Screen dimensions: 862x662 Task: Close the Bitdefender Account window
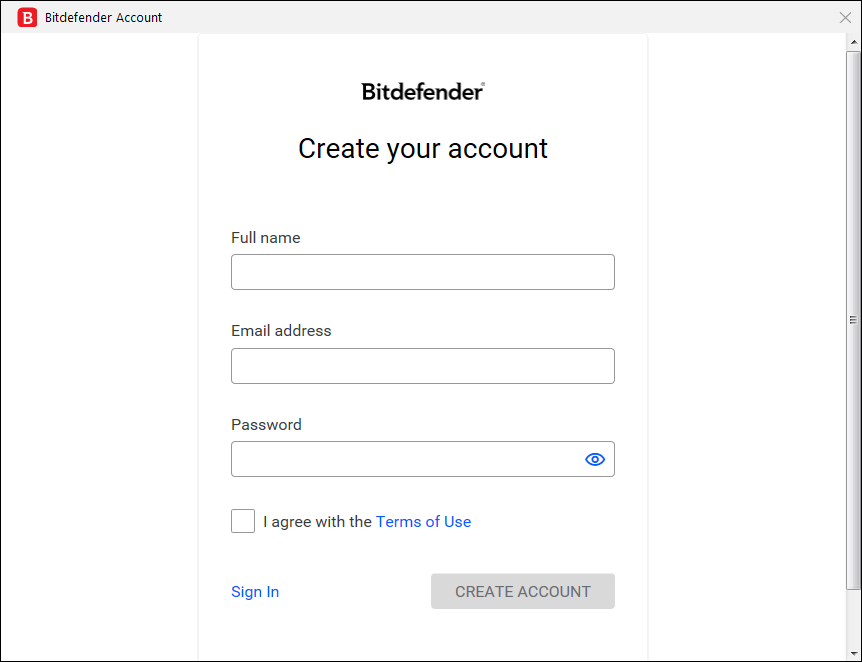pyautogui.click(x=845, y=17)
